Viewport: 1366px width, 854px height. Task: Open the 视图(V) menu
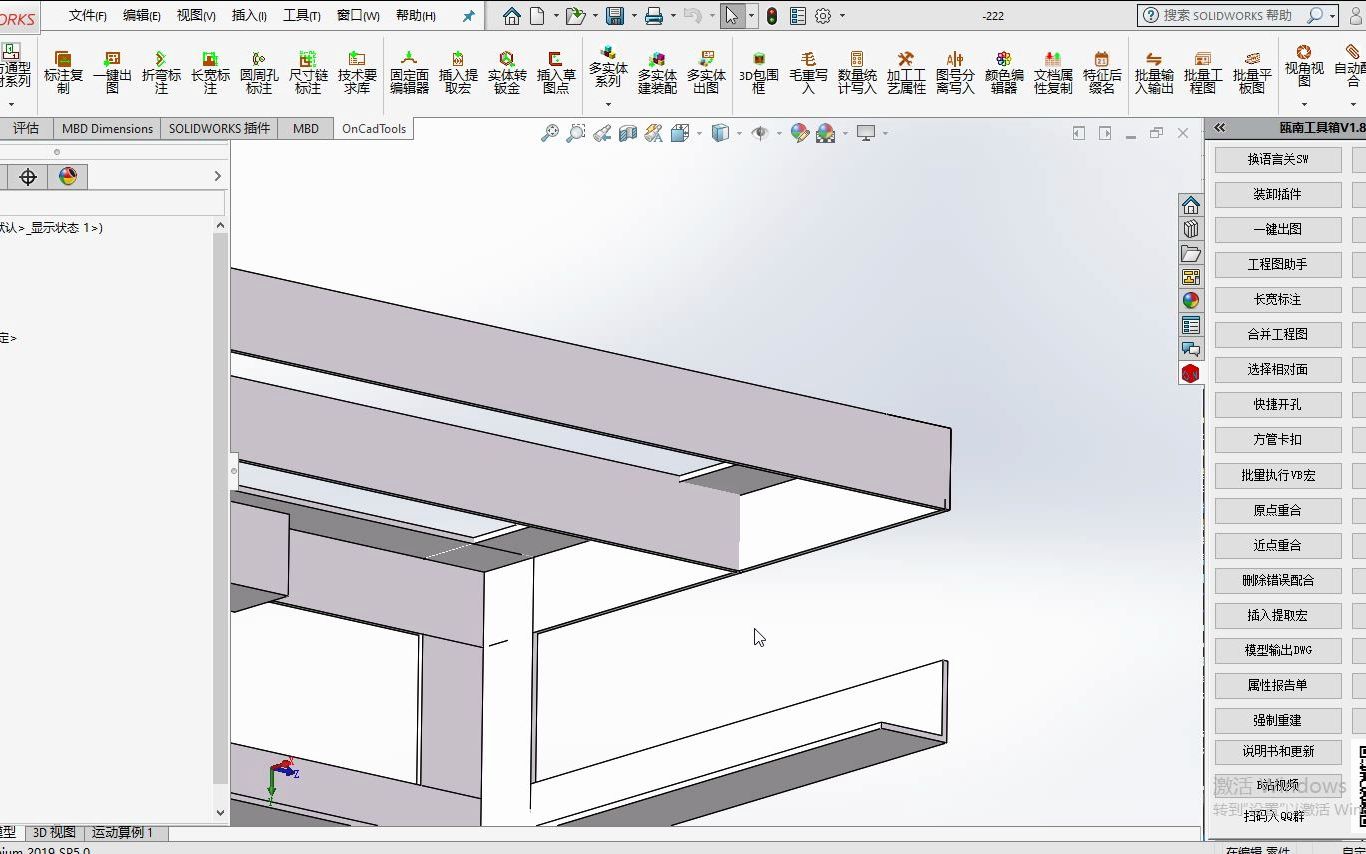point(196,15)
